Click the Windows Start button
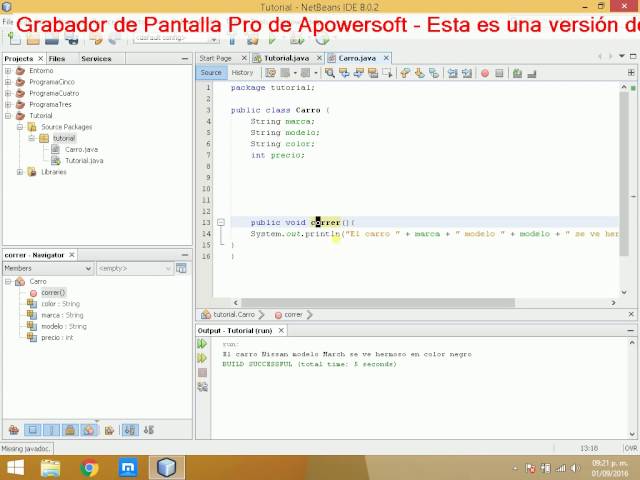The height and width of the screenshot is (480, 640). pyautogui.click(x=16, y=468)
